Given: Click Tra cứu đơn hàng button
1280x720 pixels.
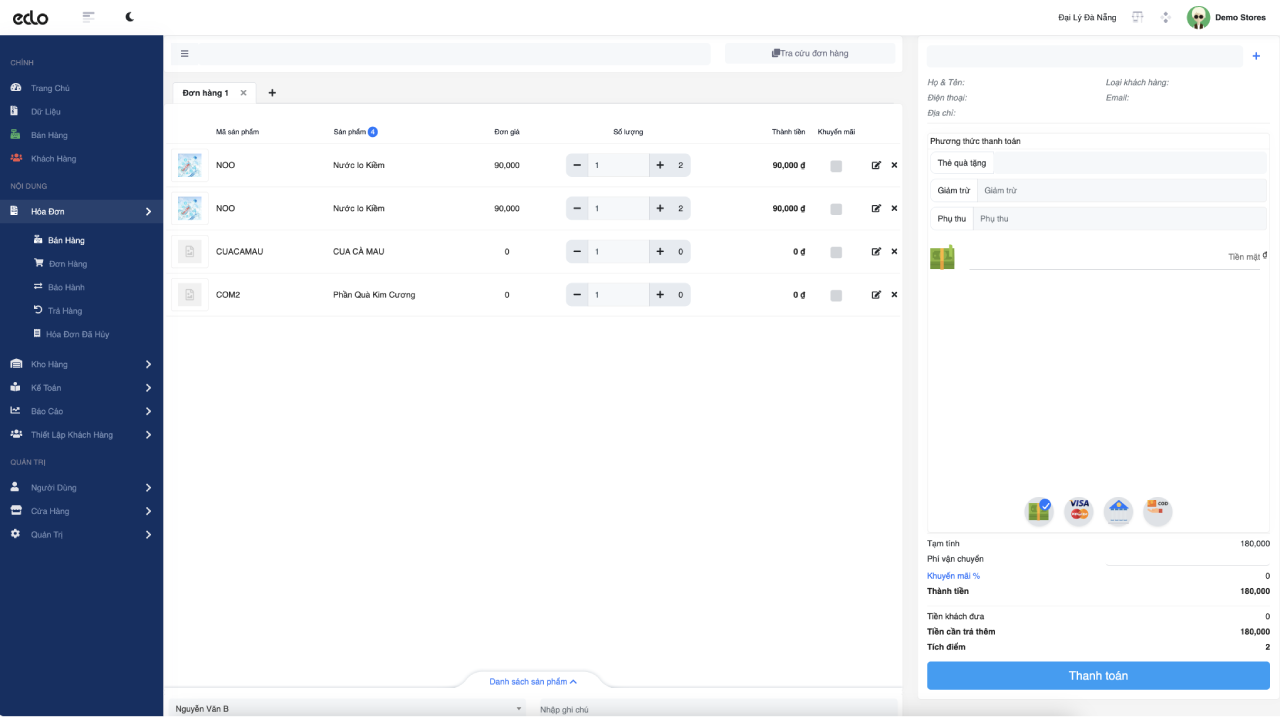Looking at the screenshot, I should (810, 54).
